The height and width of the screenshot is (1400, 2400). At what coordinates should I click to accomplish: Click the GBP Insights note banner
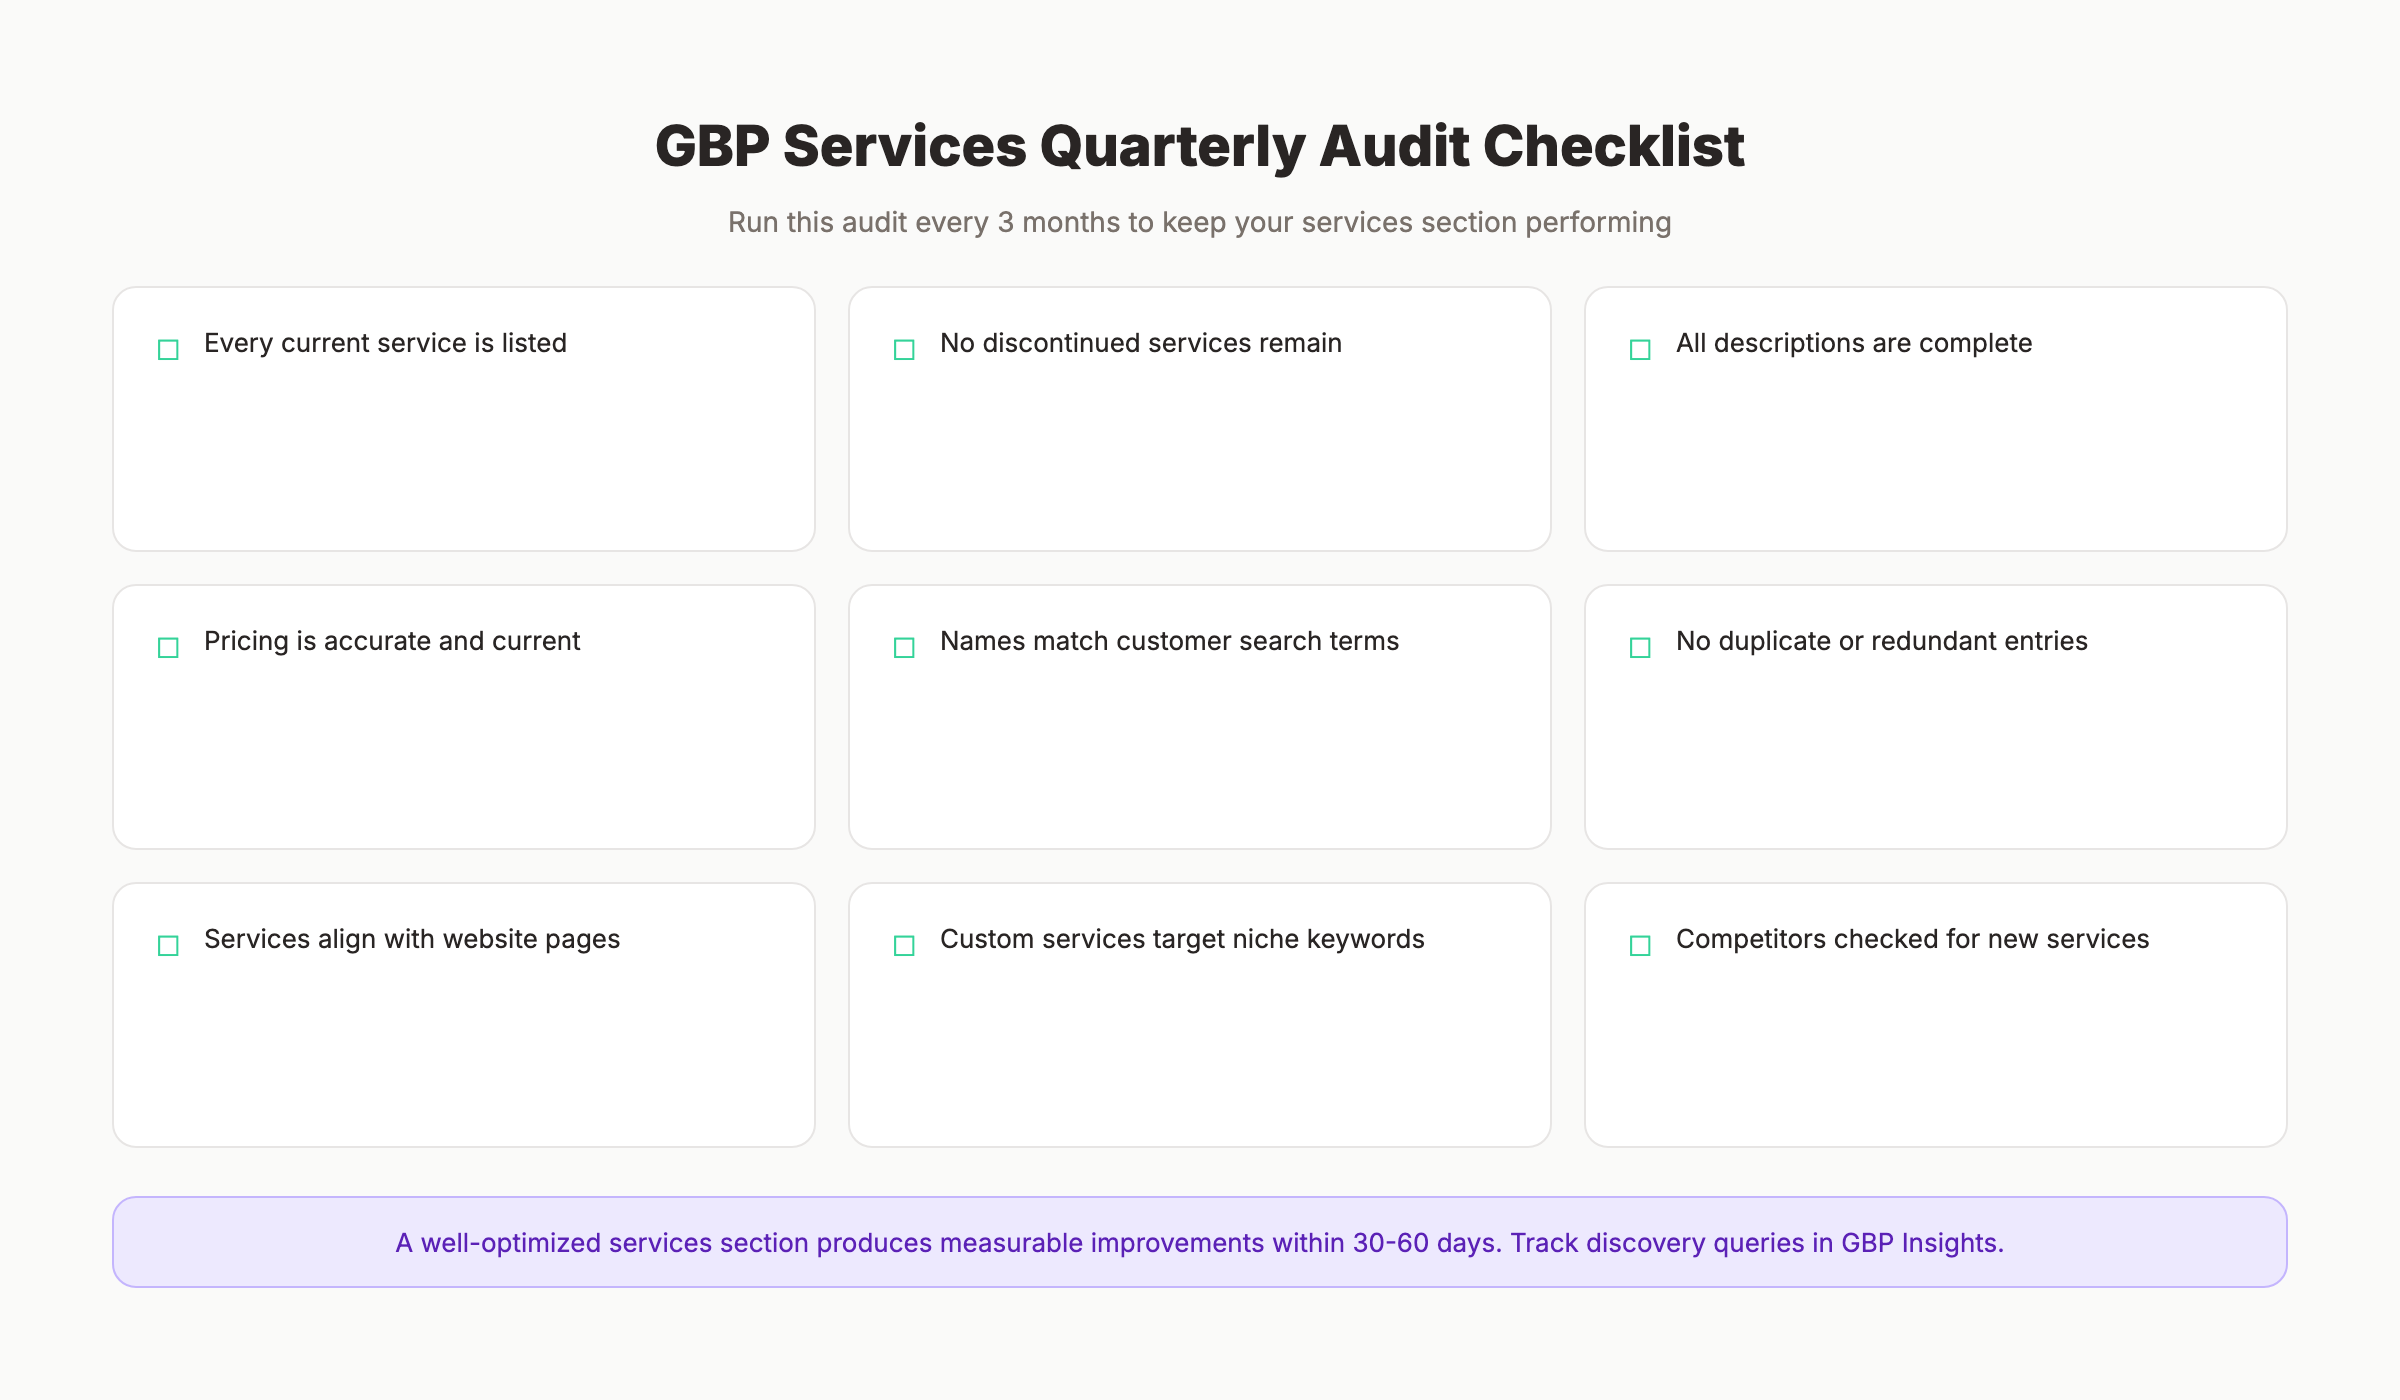(1200, 1241)
